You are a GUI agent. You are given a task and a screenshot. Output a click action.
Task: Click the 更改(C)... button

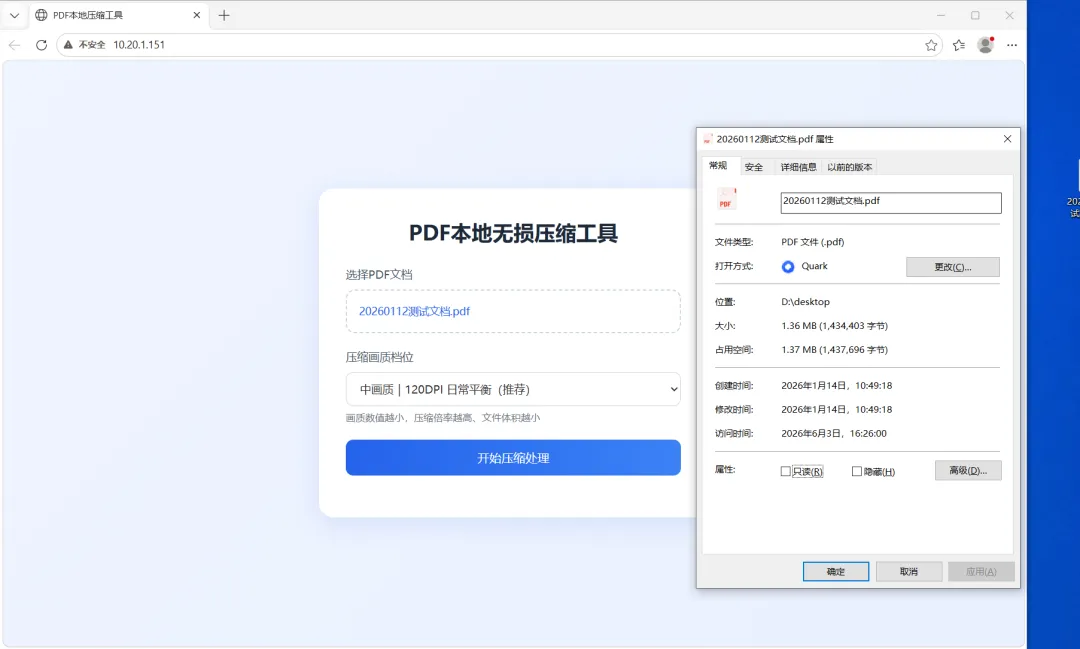953,267
